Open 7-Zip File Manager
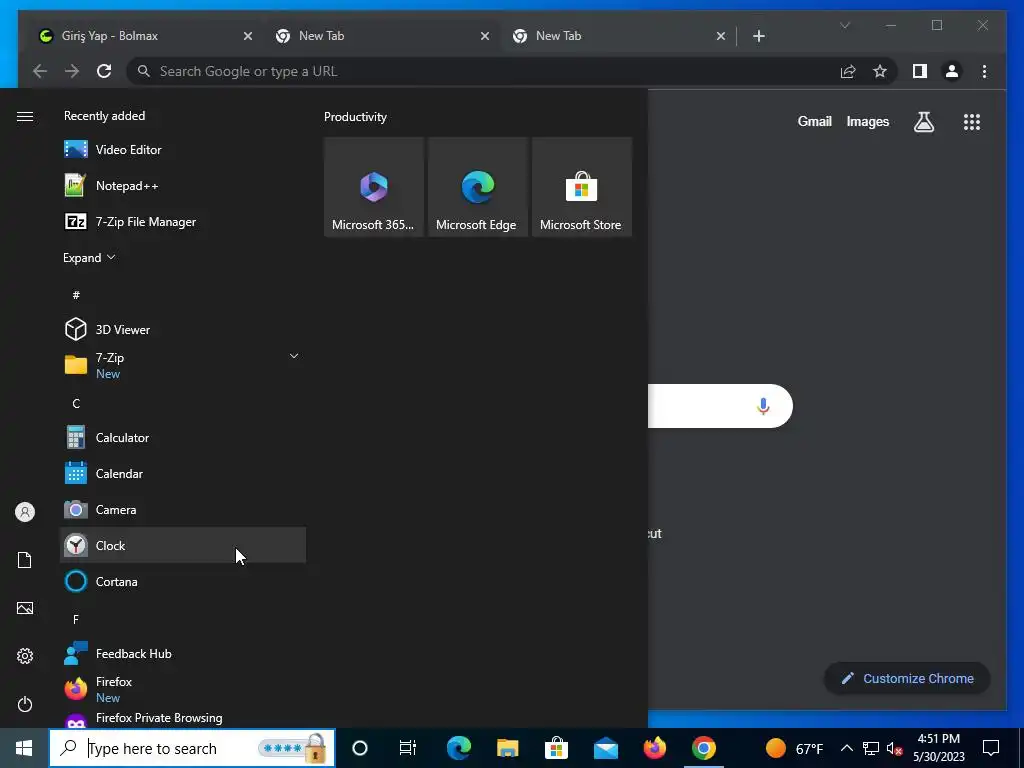The image size is (1024, 768). [183, 221]
